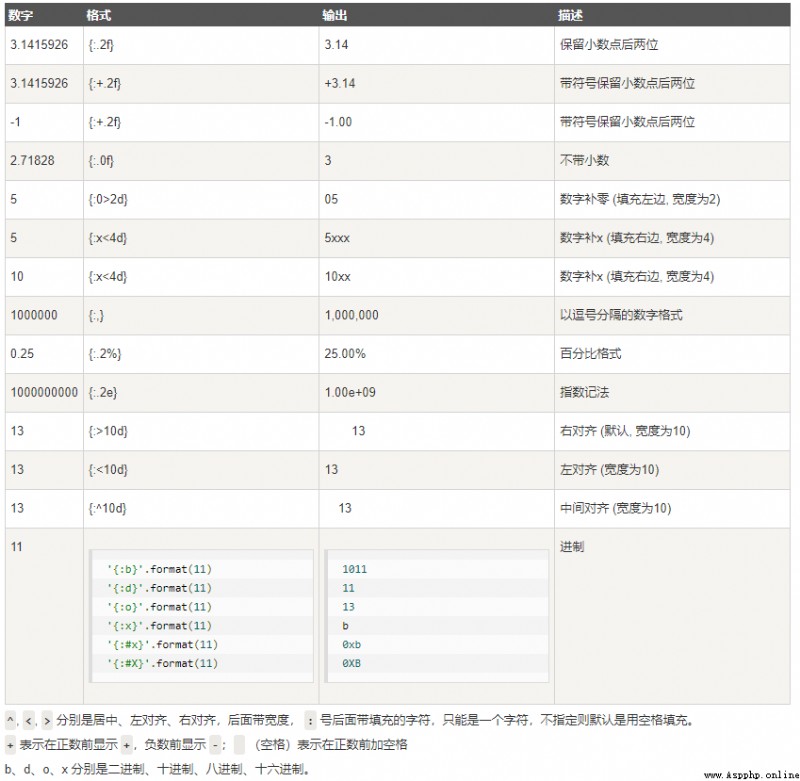Click output 1.00e+09

tap(350, 392)
